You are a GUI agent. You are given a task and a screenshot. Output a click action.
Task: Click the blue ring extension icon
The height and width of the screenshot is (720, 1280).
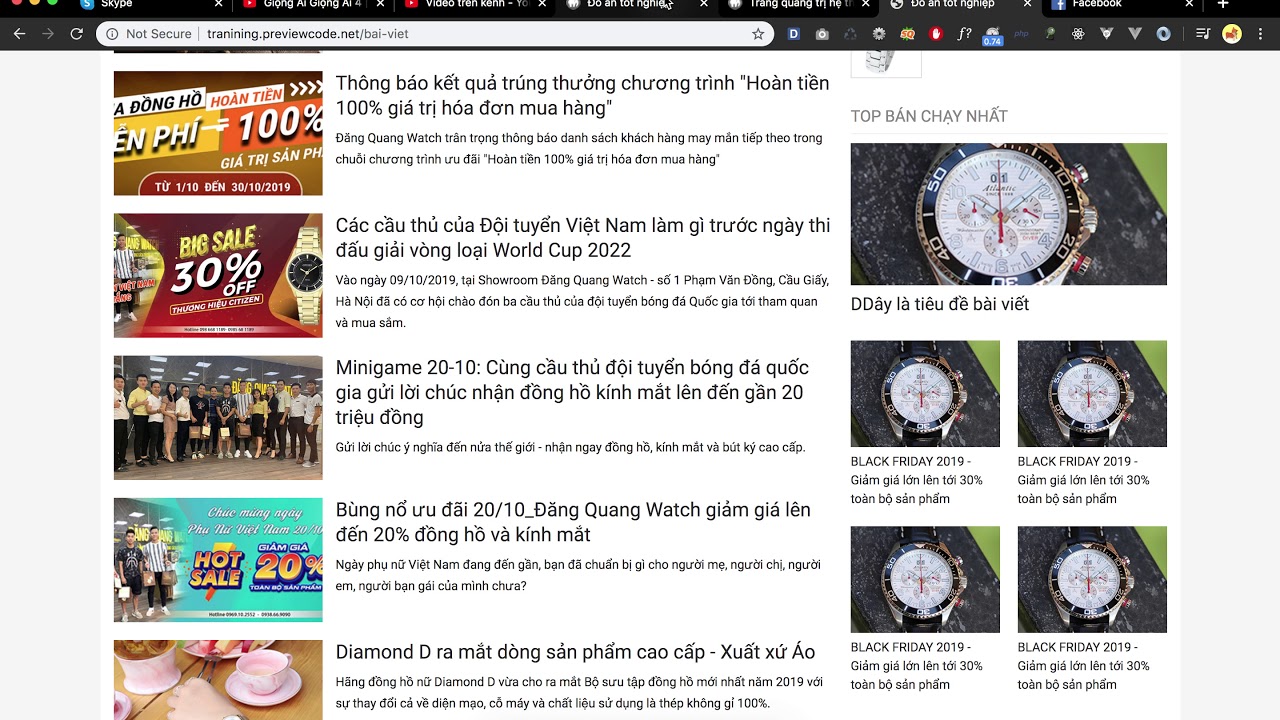(1164, 34)
